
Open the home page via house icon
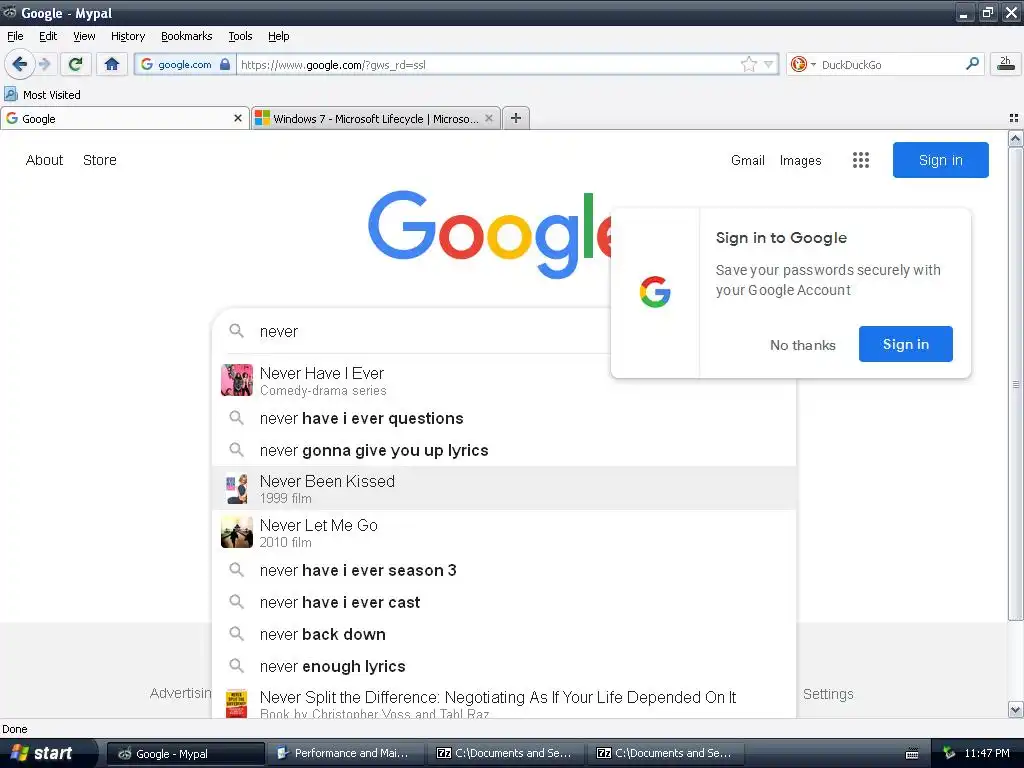coord(112,64)
